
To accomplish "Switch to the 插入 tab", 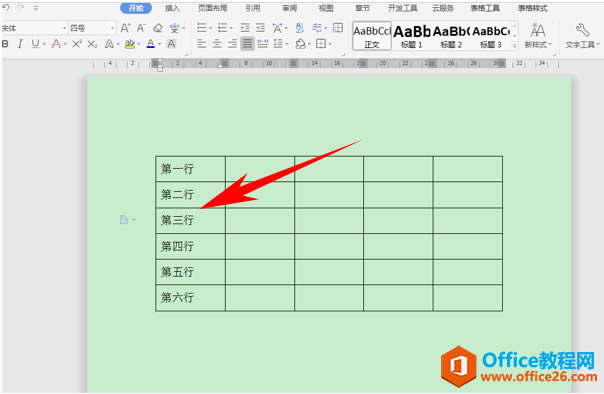I will coord(172,8).
